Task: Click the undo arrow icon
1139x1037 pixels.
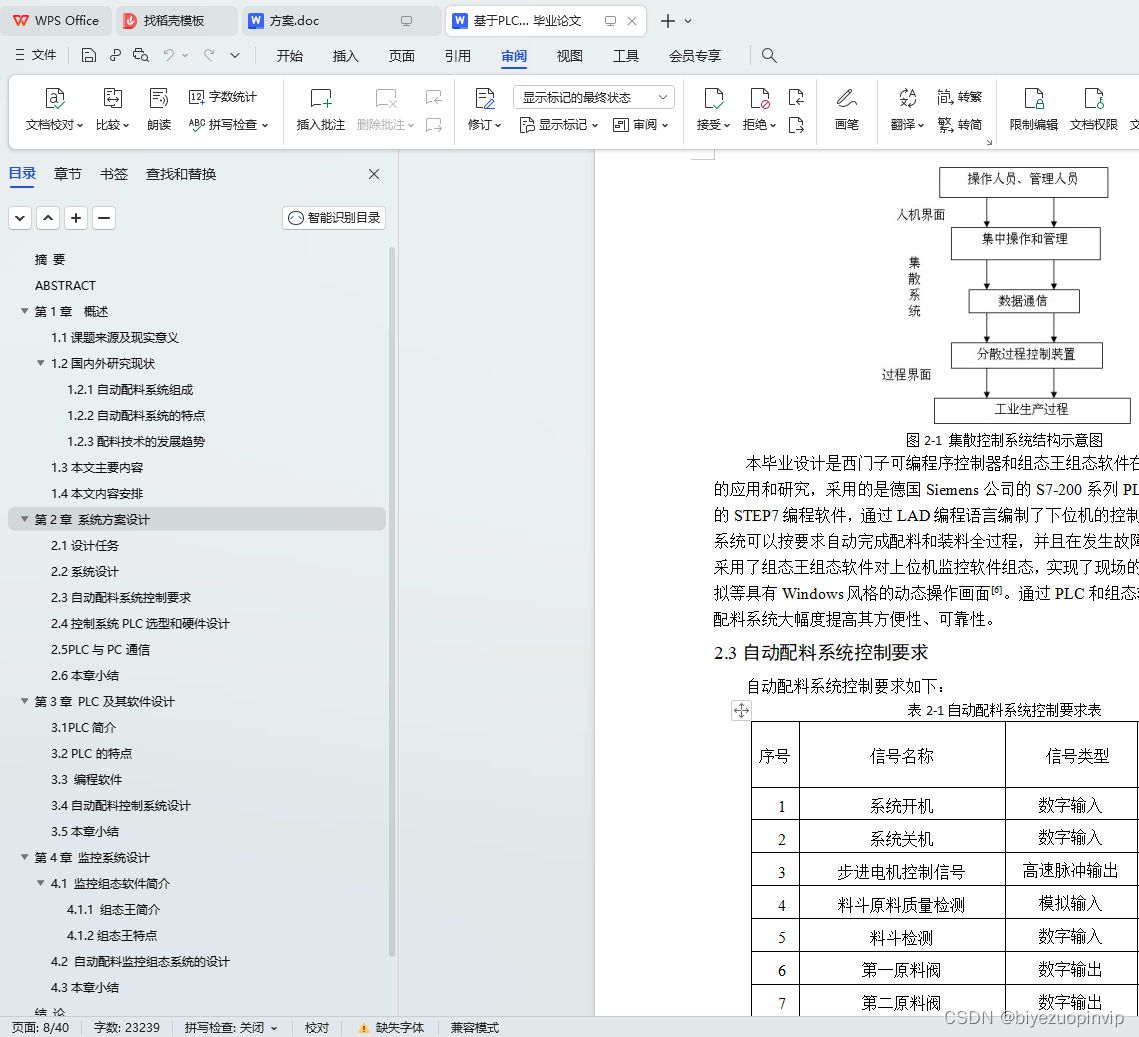Action: click(x=169, y=55)
